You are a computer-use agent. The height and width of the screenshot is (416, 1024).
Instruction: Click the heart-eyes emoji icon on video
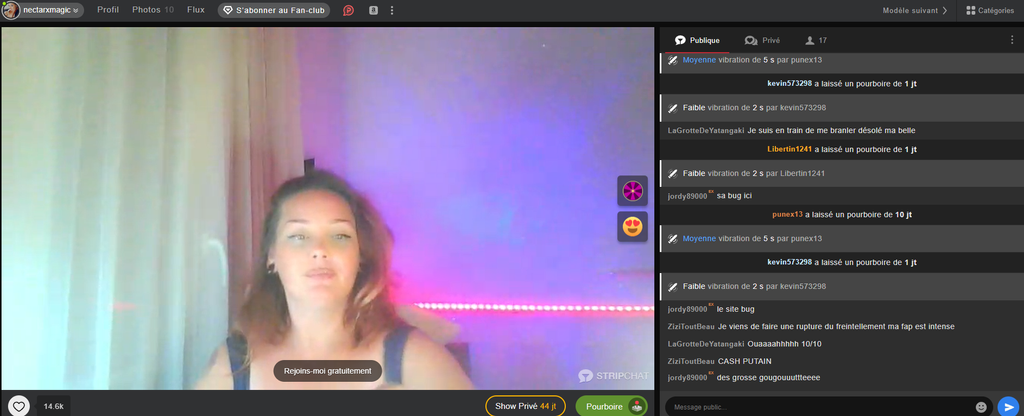632,227
